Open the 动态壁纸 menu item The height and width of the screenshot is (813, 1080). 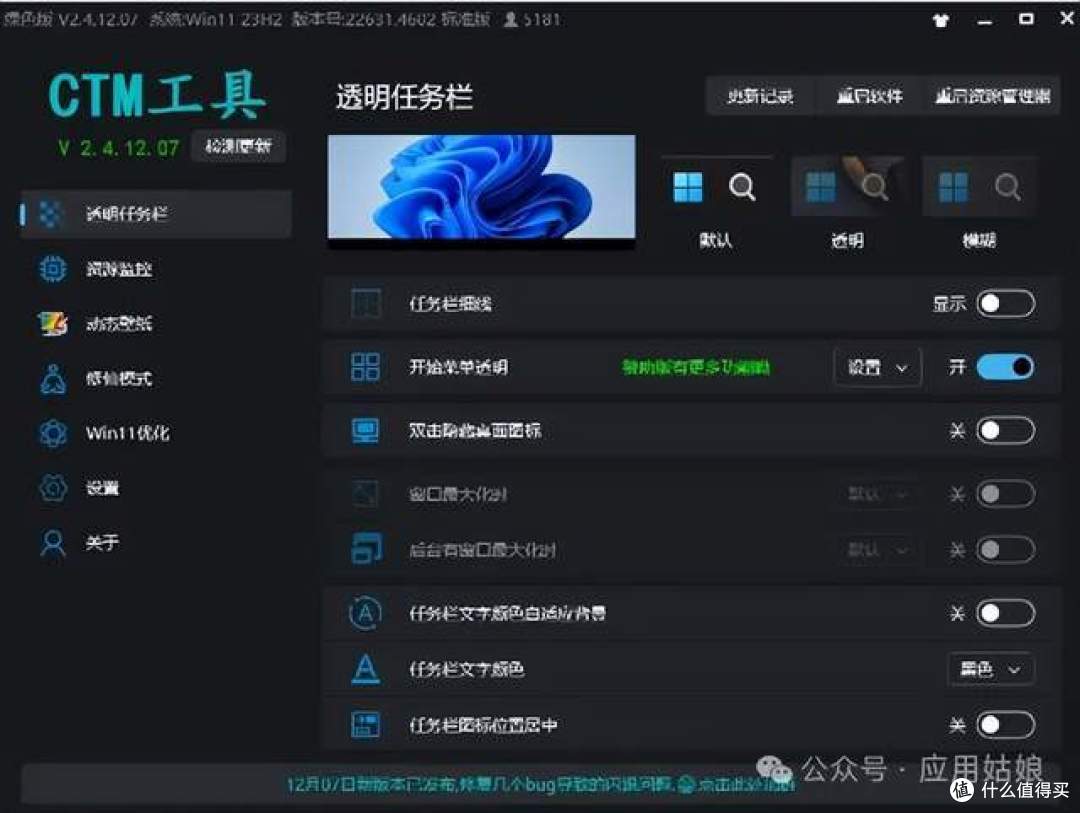[156, 323]
